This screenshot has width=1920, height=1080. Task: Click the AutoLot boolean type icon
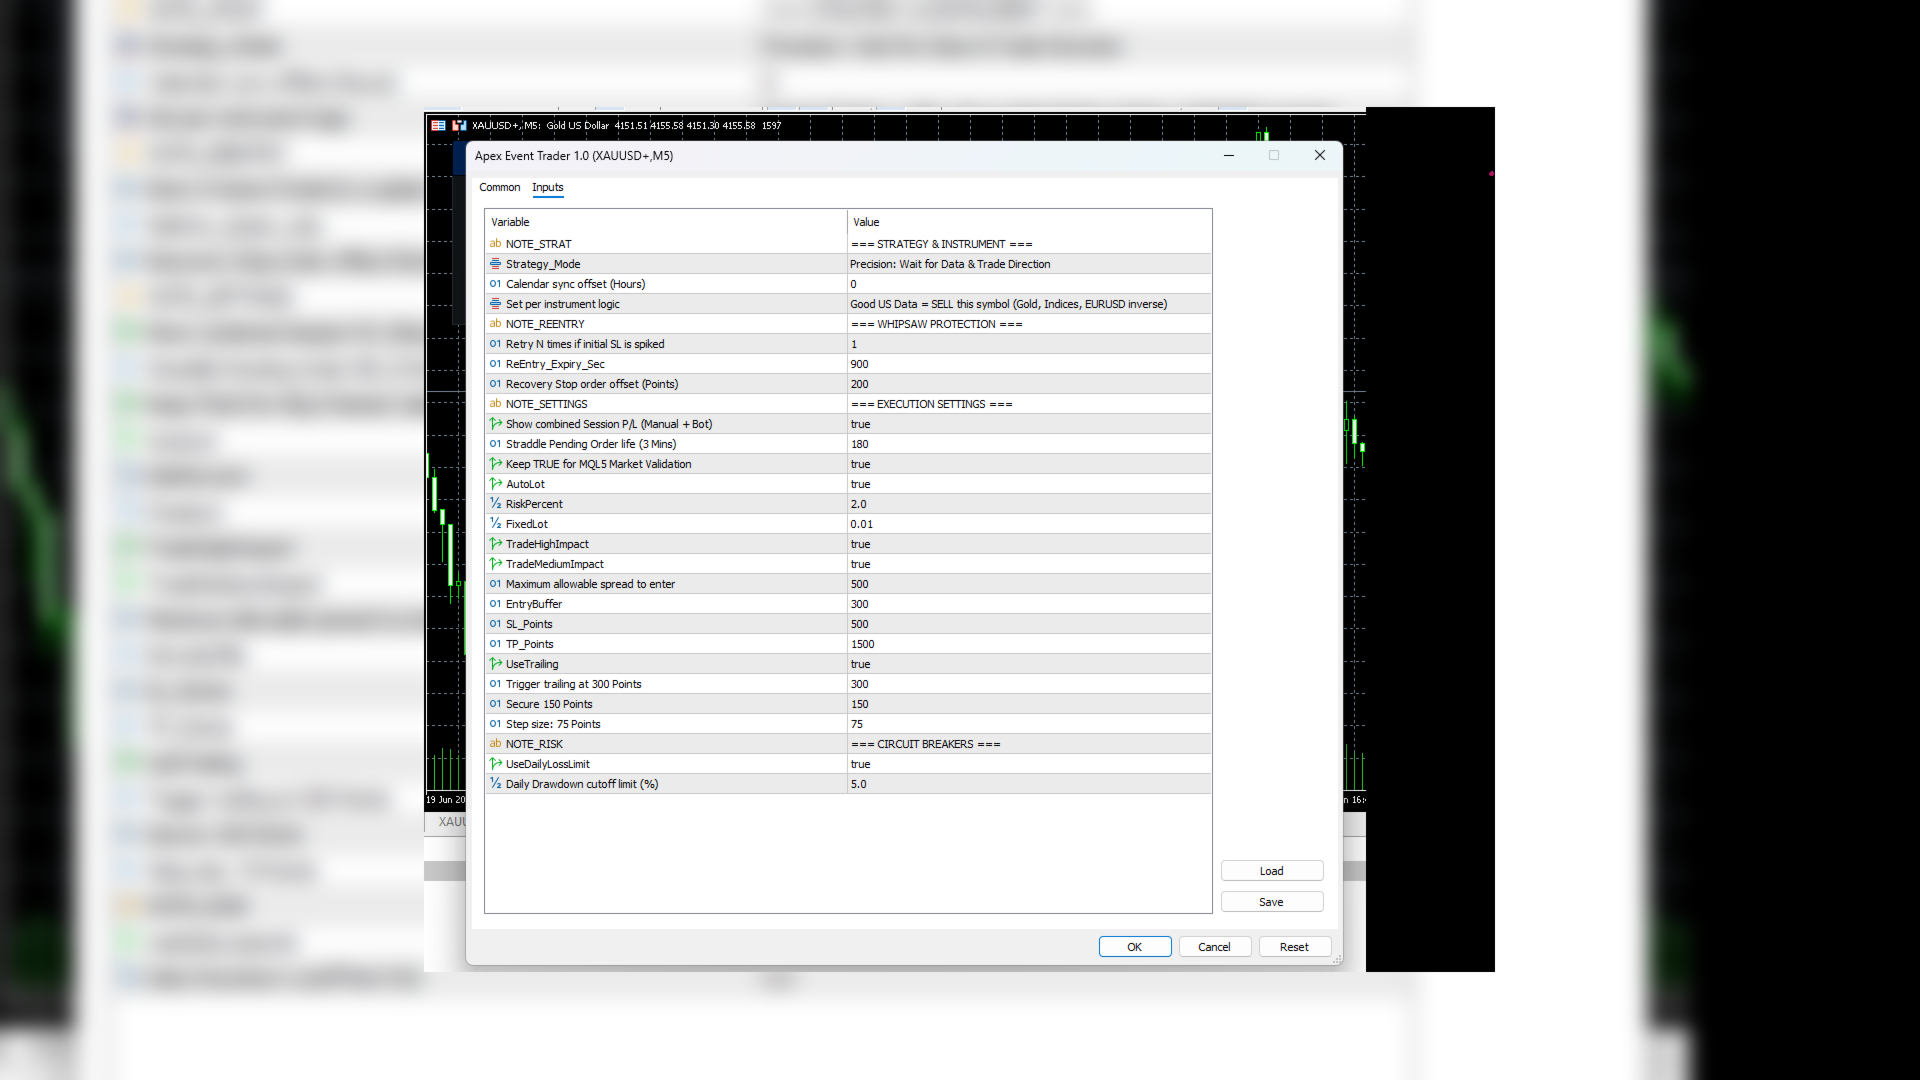[495, 484]
